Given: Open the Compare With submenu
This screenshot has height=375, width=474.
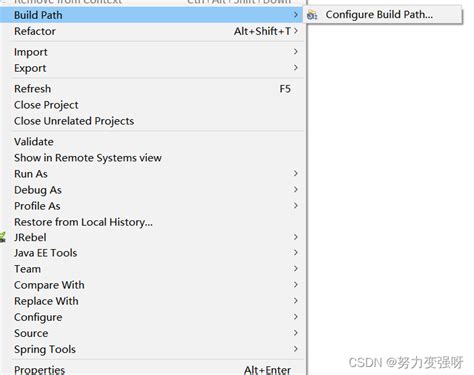Looking at the screenshot, I should click(x=153, y=285).
